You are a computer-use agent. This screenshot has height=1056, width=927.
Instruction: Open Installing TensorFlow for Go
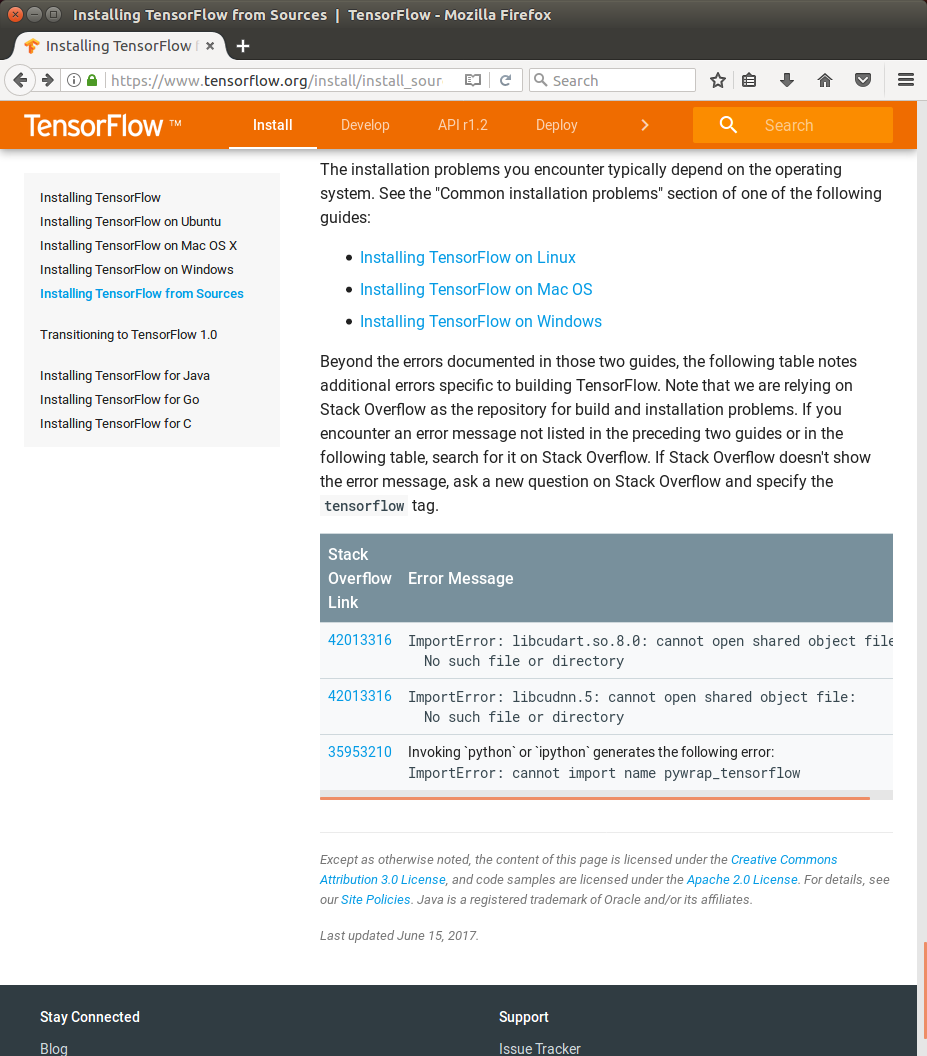(119, 399)
